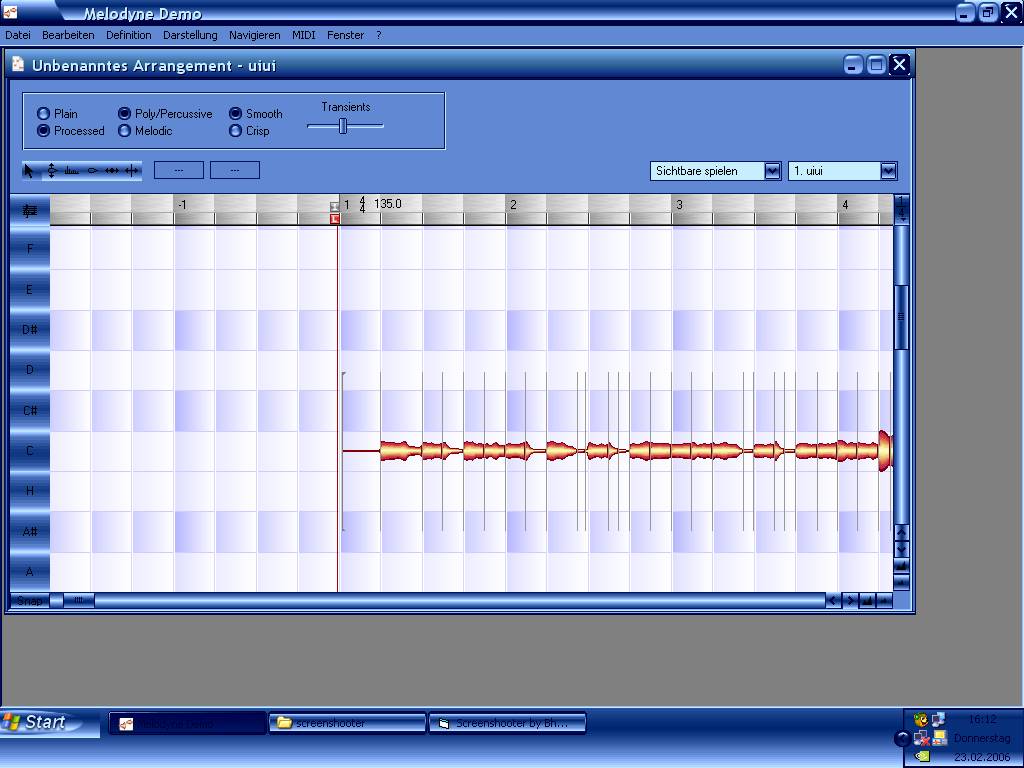This screenshot has height=768, width=1024.
Task: Click the first '---' value field
Action: pos(179,170)
